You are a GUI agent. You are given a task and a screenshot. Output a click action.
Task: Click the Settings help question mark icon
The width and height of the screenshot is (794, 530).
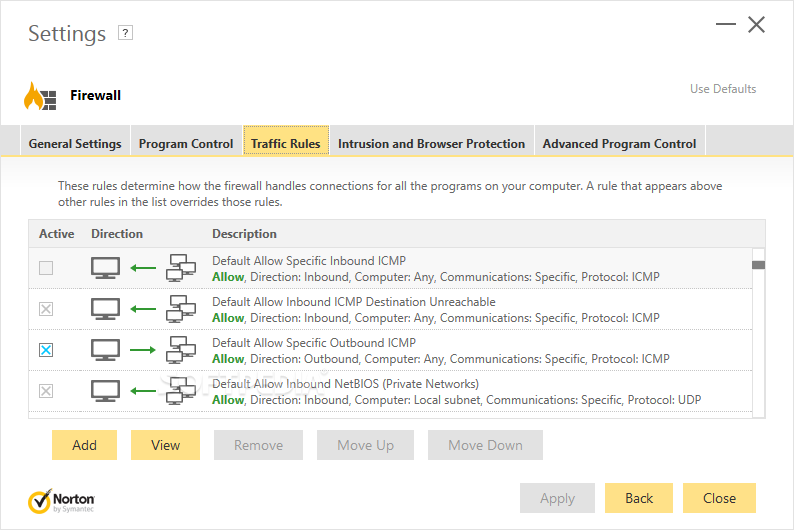pyautogui.click(x=125, y=33)
